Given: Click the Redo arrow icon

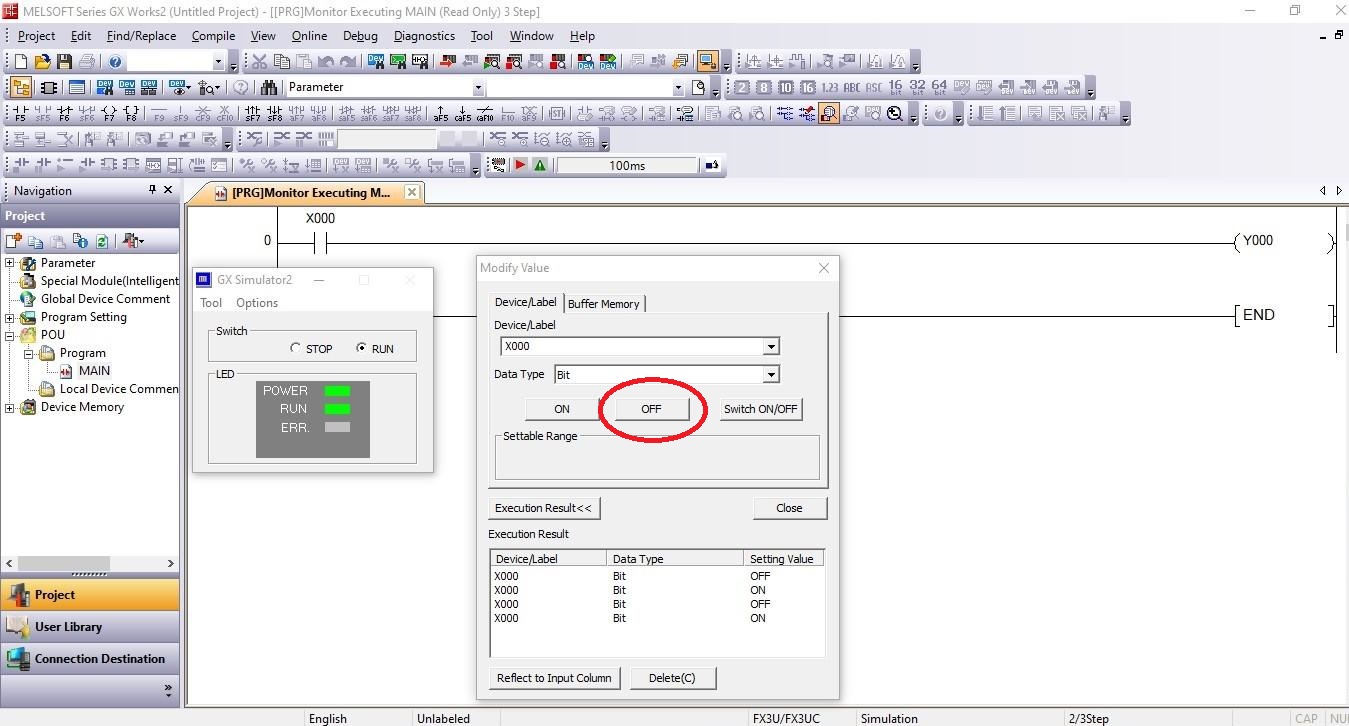Looking at the screenshot, I should click(347, 62).
